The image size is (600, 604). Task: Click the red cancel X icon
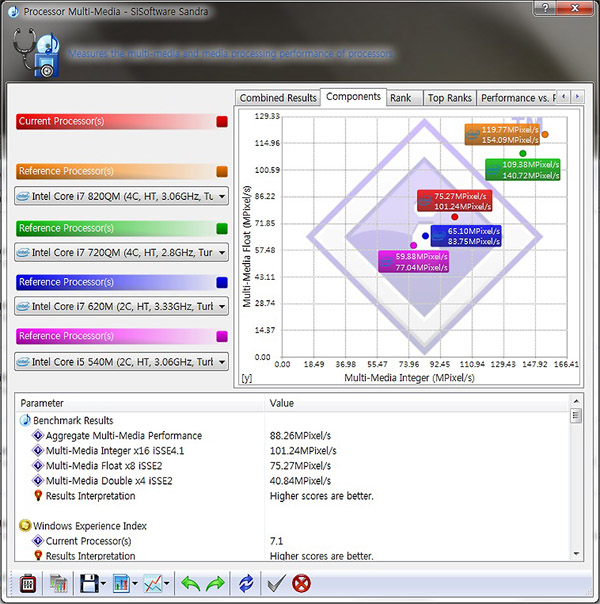(x=301, y=584)
